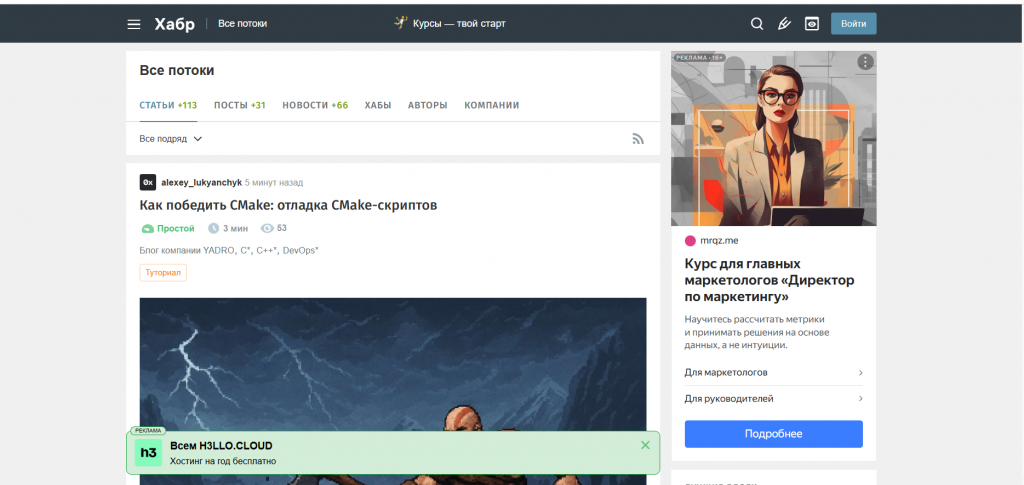Click the green Простой difficulty icon
This screenshot has height=485, width=1024.
coord(148,228)
